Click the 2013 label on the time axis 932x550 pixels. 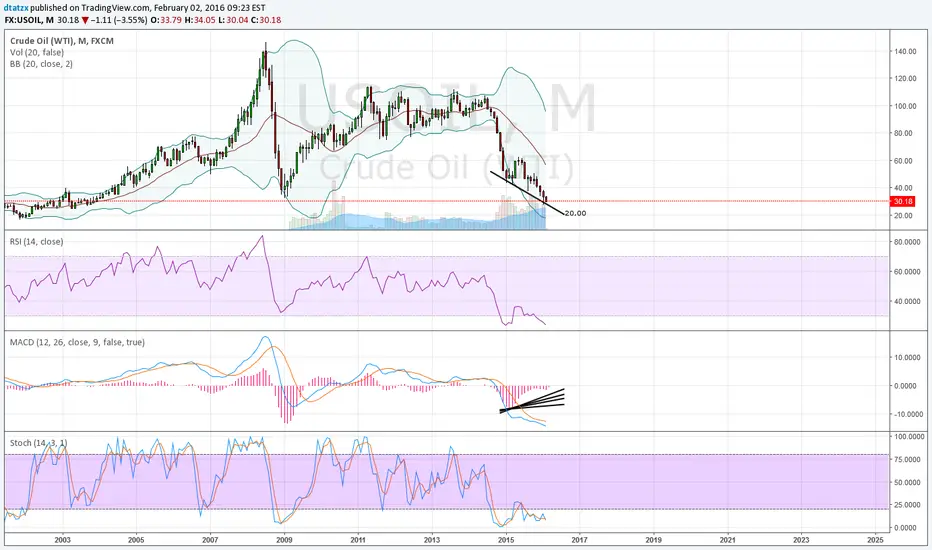point(432,540)
